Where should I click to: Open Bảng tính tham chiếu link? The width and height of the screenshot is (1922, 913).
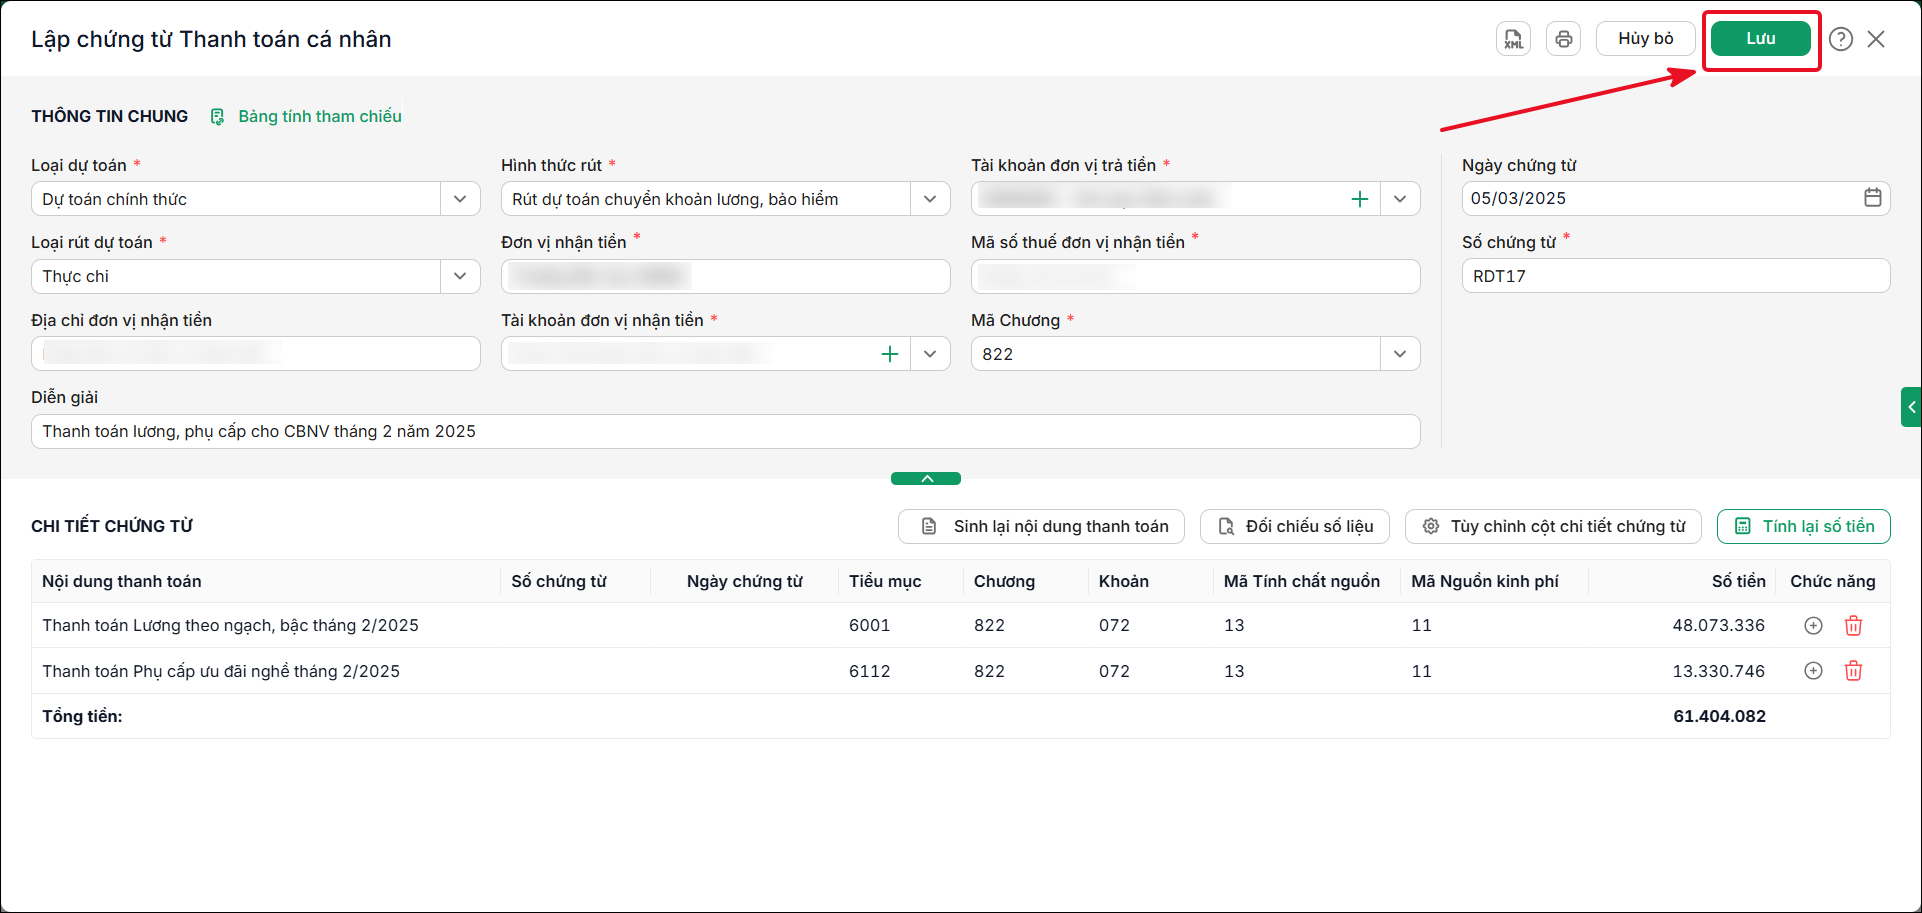point(306,116)
